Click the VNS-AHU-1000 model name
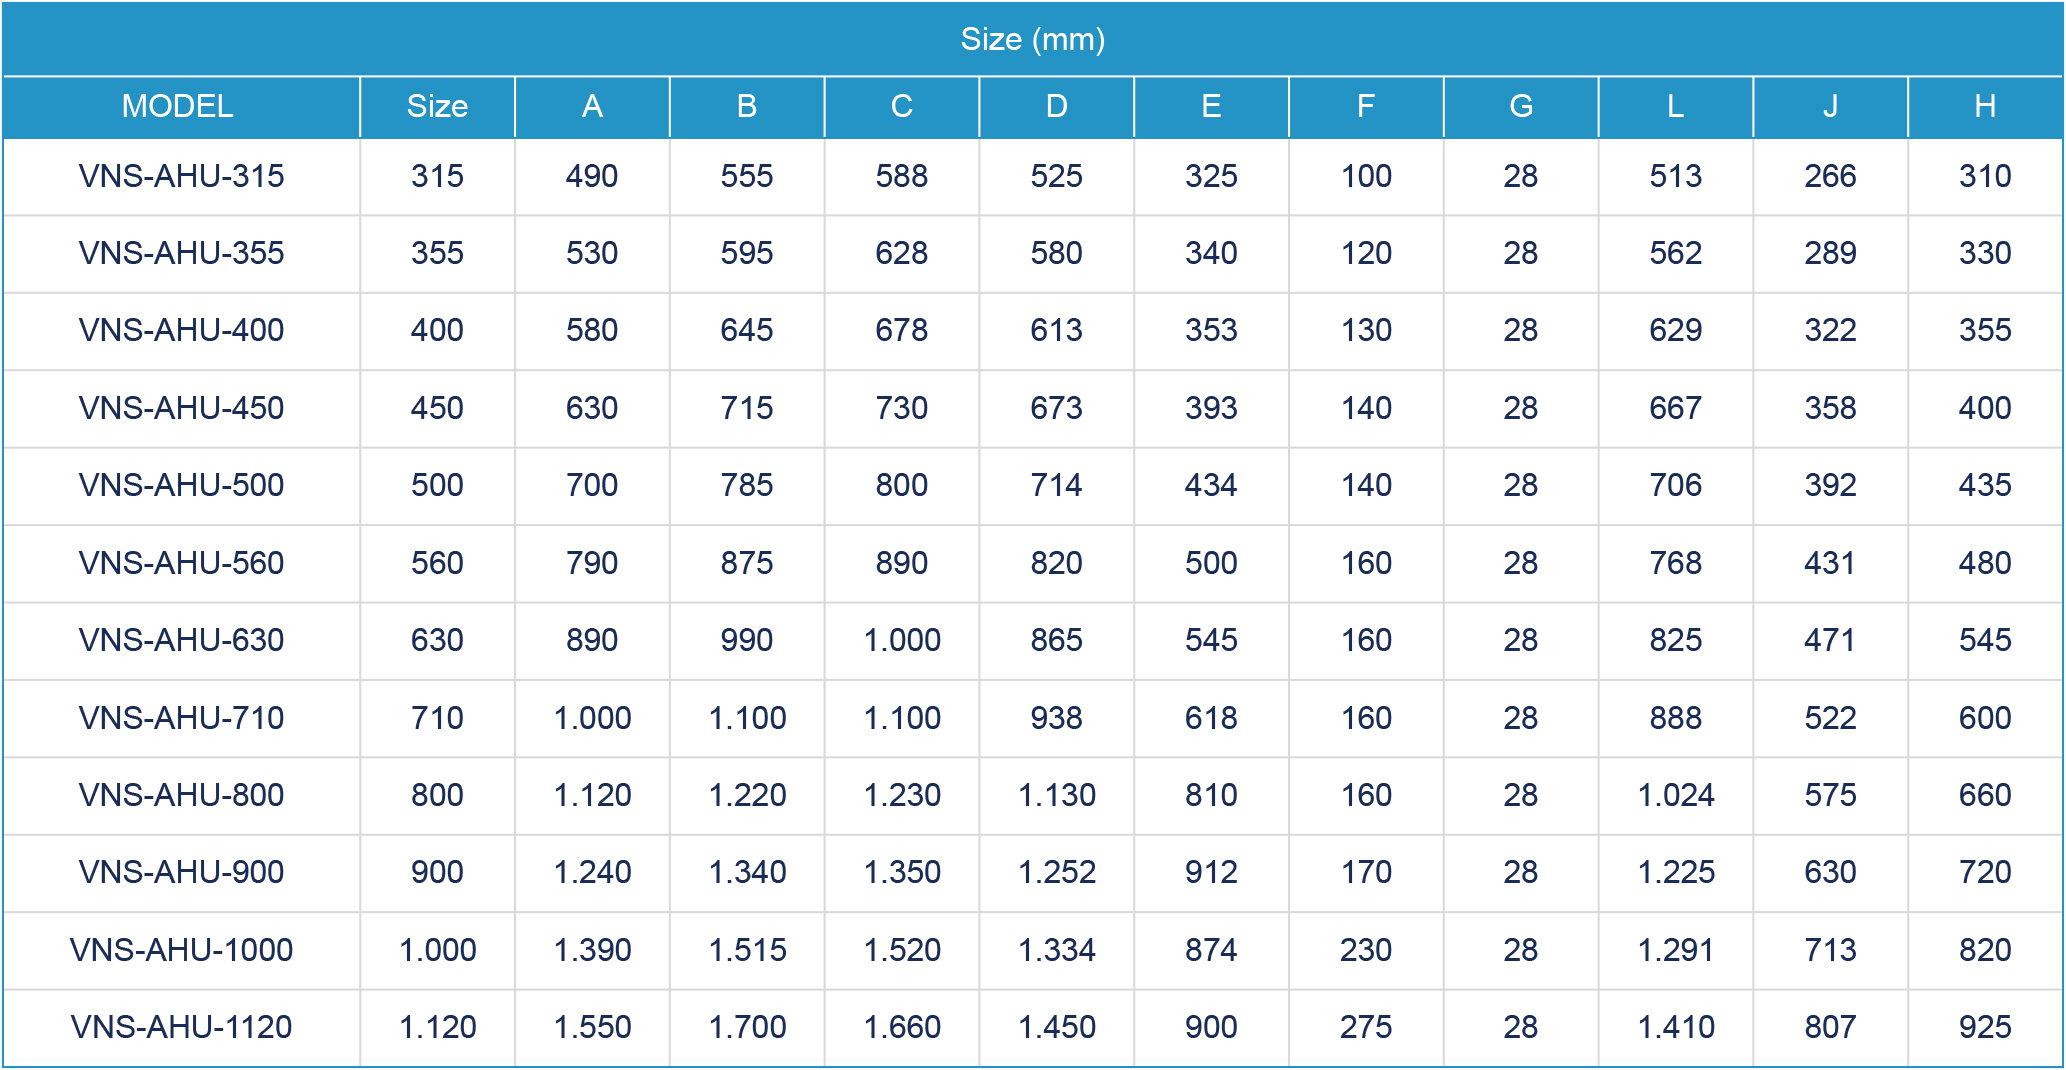2066x1070 pixels. click(x=181, y=950)
